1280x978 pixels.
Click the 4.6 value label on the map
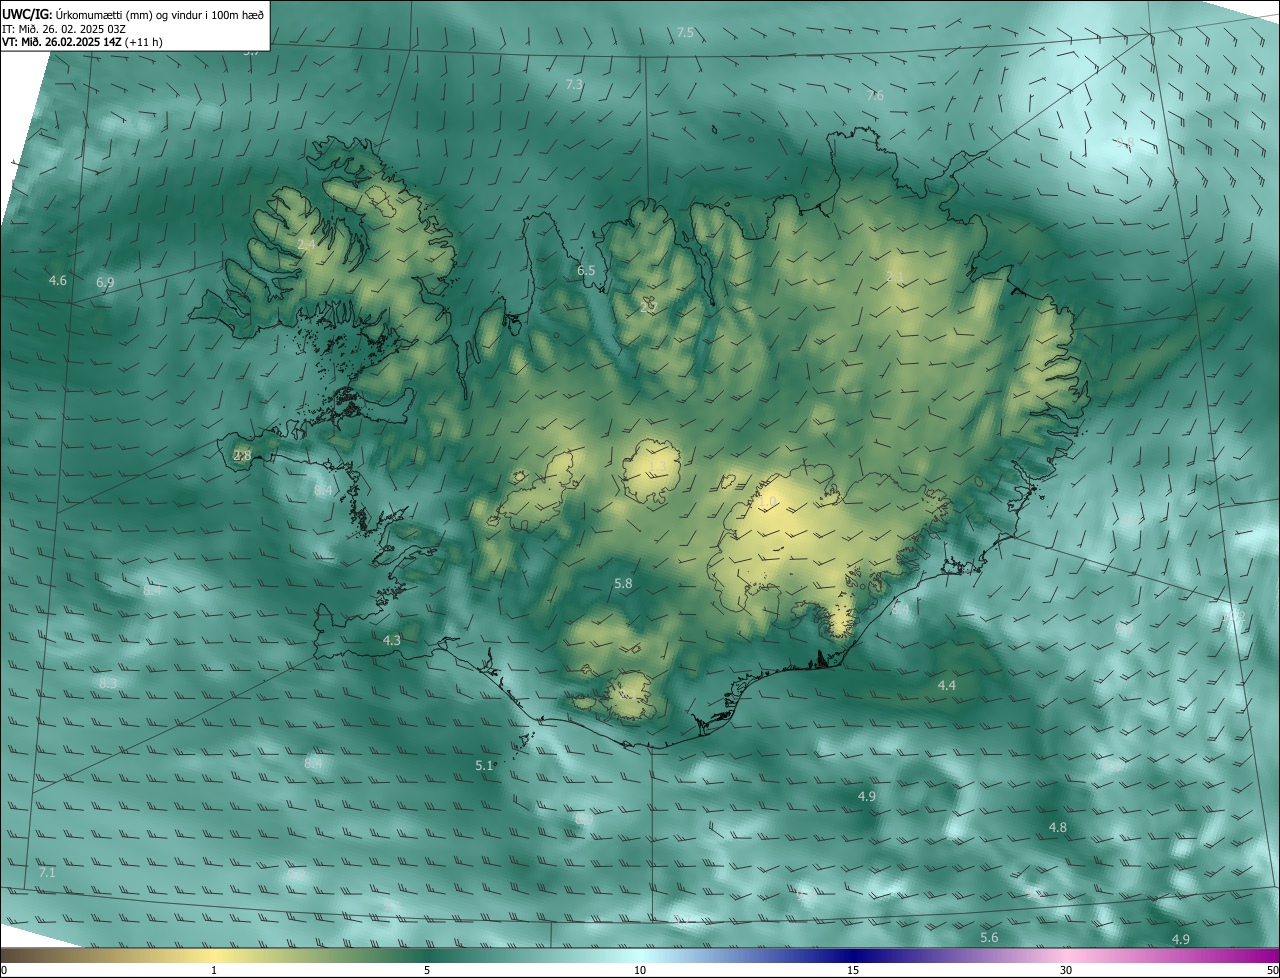coord(58,281)
